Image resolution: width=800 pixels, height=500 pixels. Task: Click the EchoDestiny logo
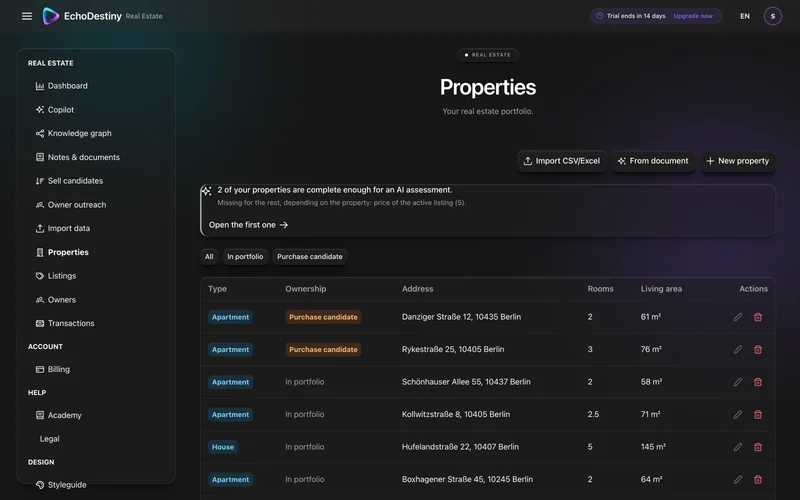pos(83,16)
